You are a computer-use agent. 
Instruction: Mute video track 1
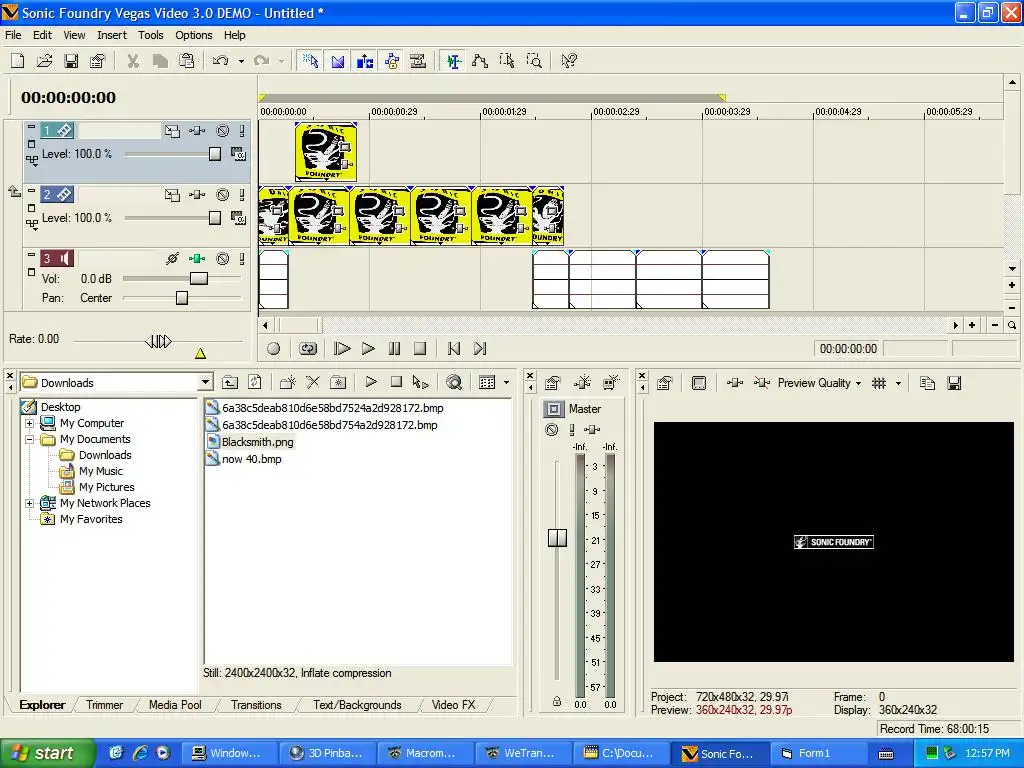[x=223, y=131]
